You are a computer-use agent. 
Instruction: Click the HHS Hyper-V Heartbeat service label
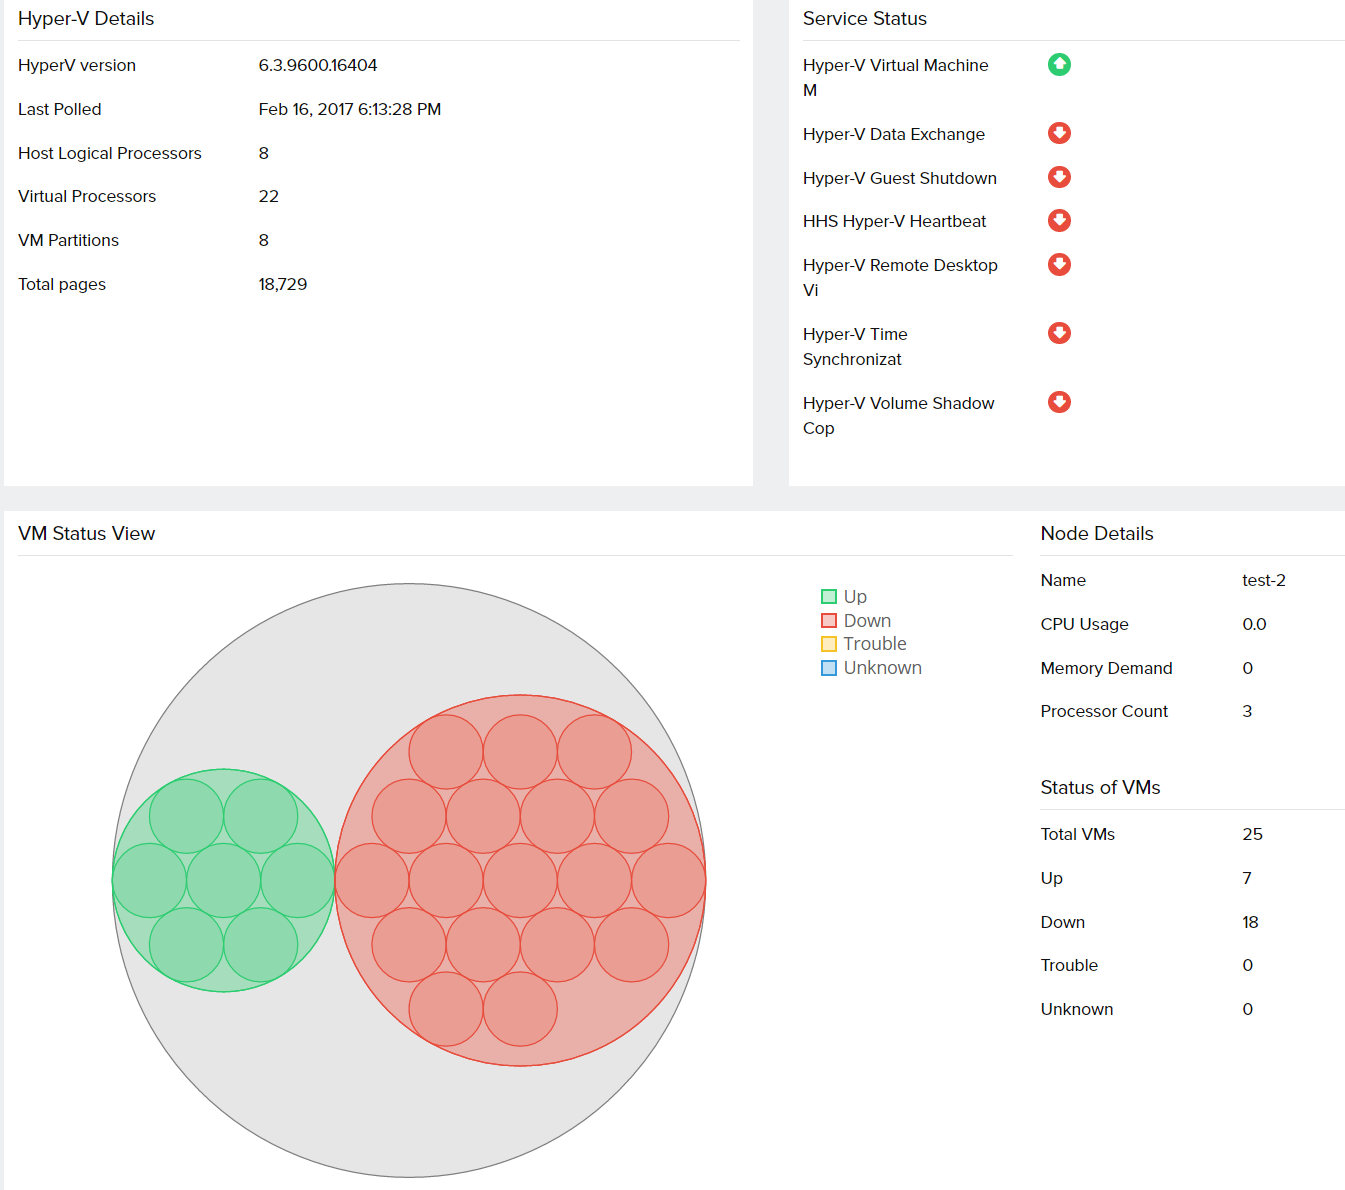[894, 221]
